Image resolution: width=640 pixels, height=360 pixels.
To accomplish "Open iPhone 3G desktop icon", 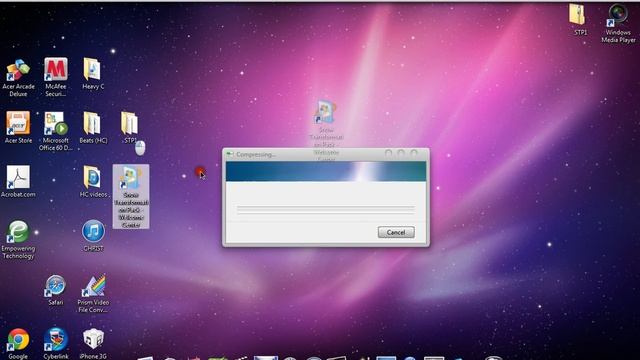I will (93, 344).
